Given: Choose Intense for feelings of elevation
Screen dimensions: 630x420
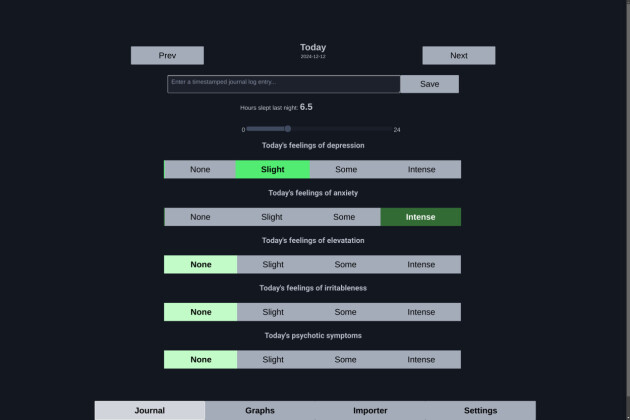Looking at the screenshot, I should tap(421, 264).
